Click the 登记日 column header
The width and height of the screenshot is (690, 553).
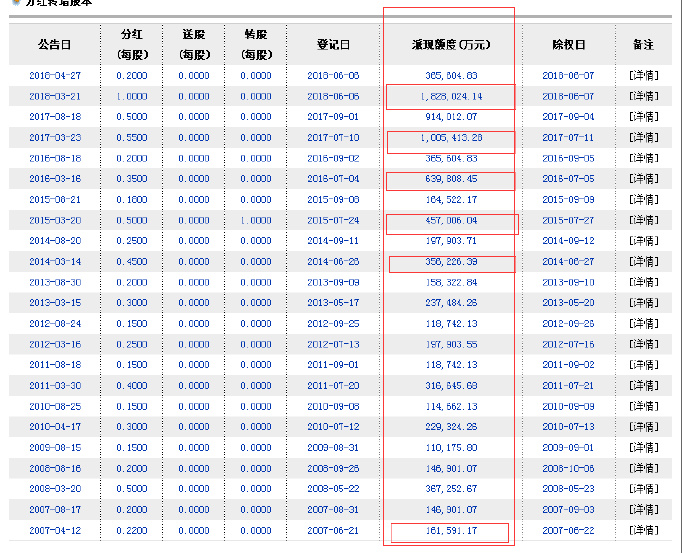point(333,44)
